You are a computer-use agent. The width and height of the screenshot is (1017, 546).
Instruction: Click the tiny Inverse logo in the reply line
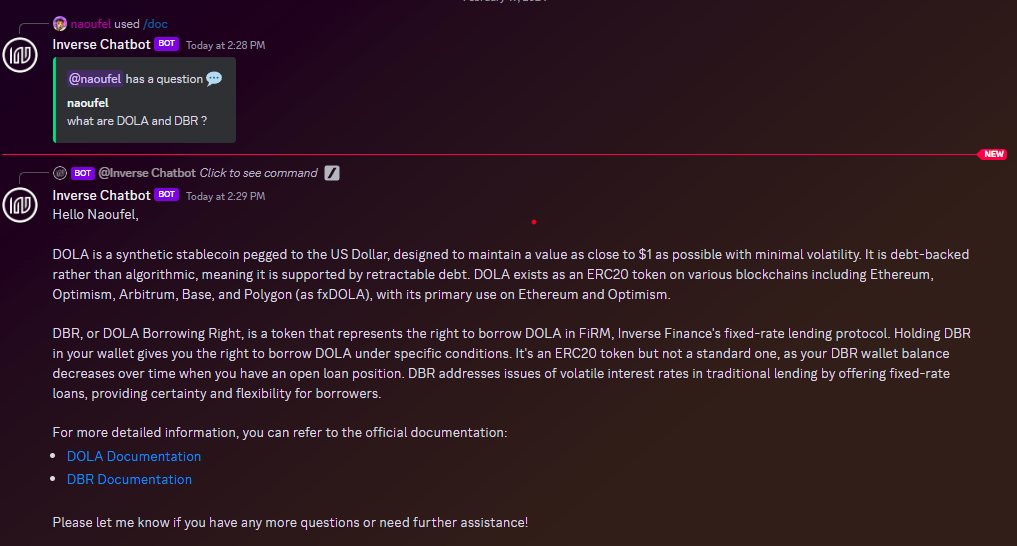pyautogui.click(x=60, y=173)
